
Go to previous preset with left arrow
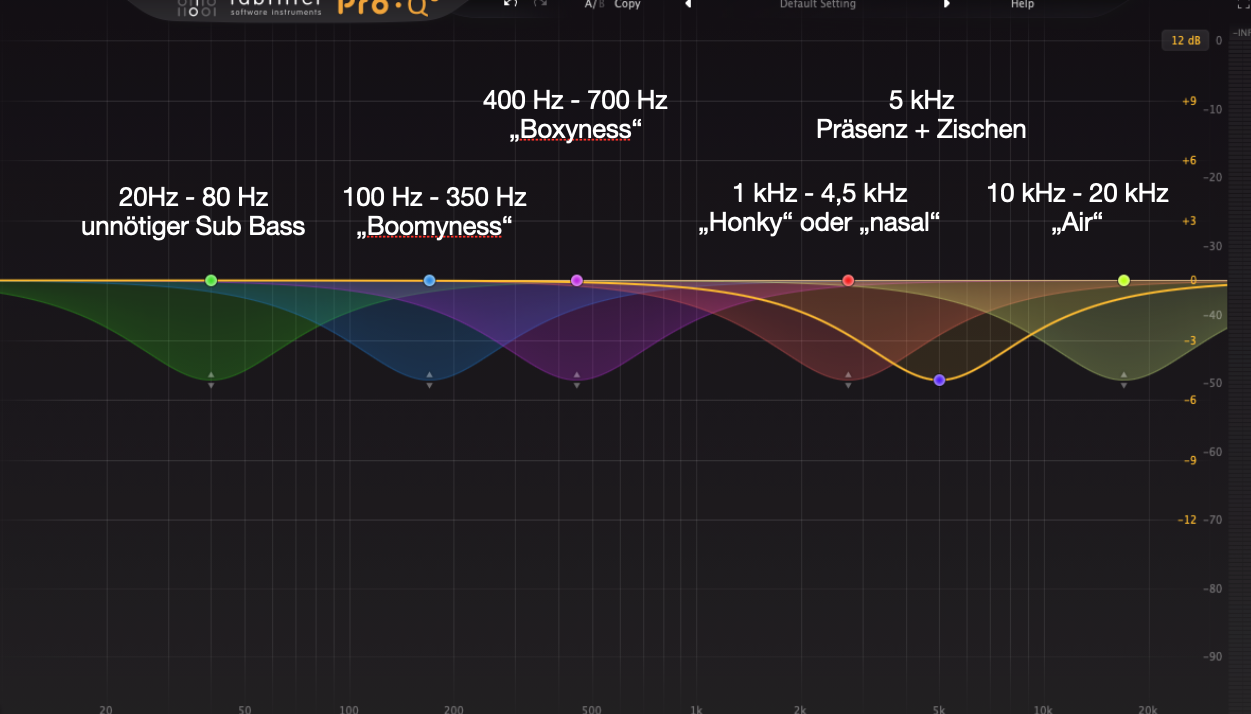(x=688, y=5)
